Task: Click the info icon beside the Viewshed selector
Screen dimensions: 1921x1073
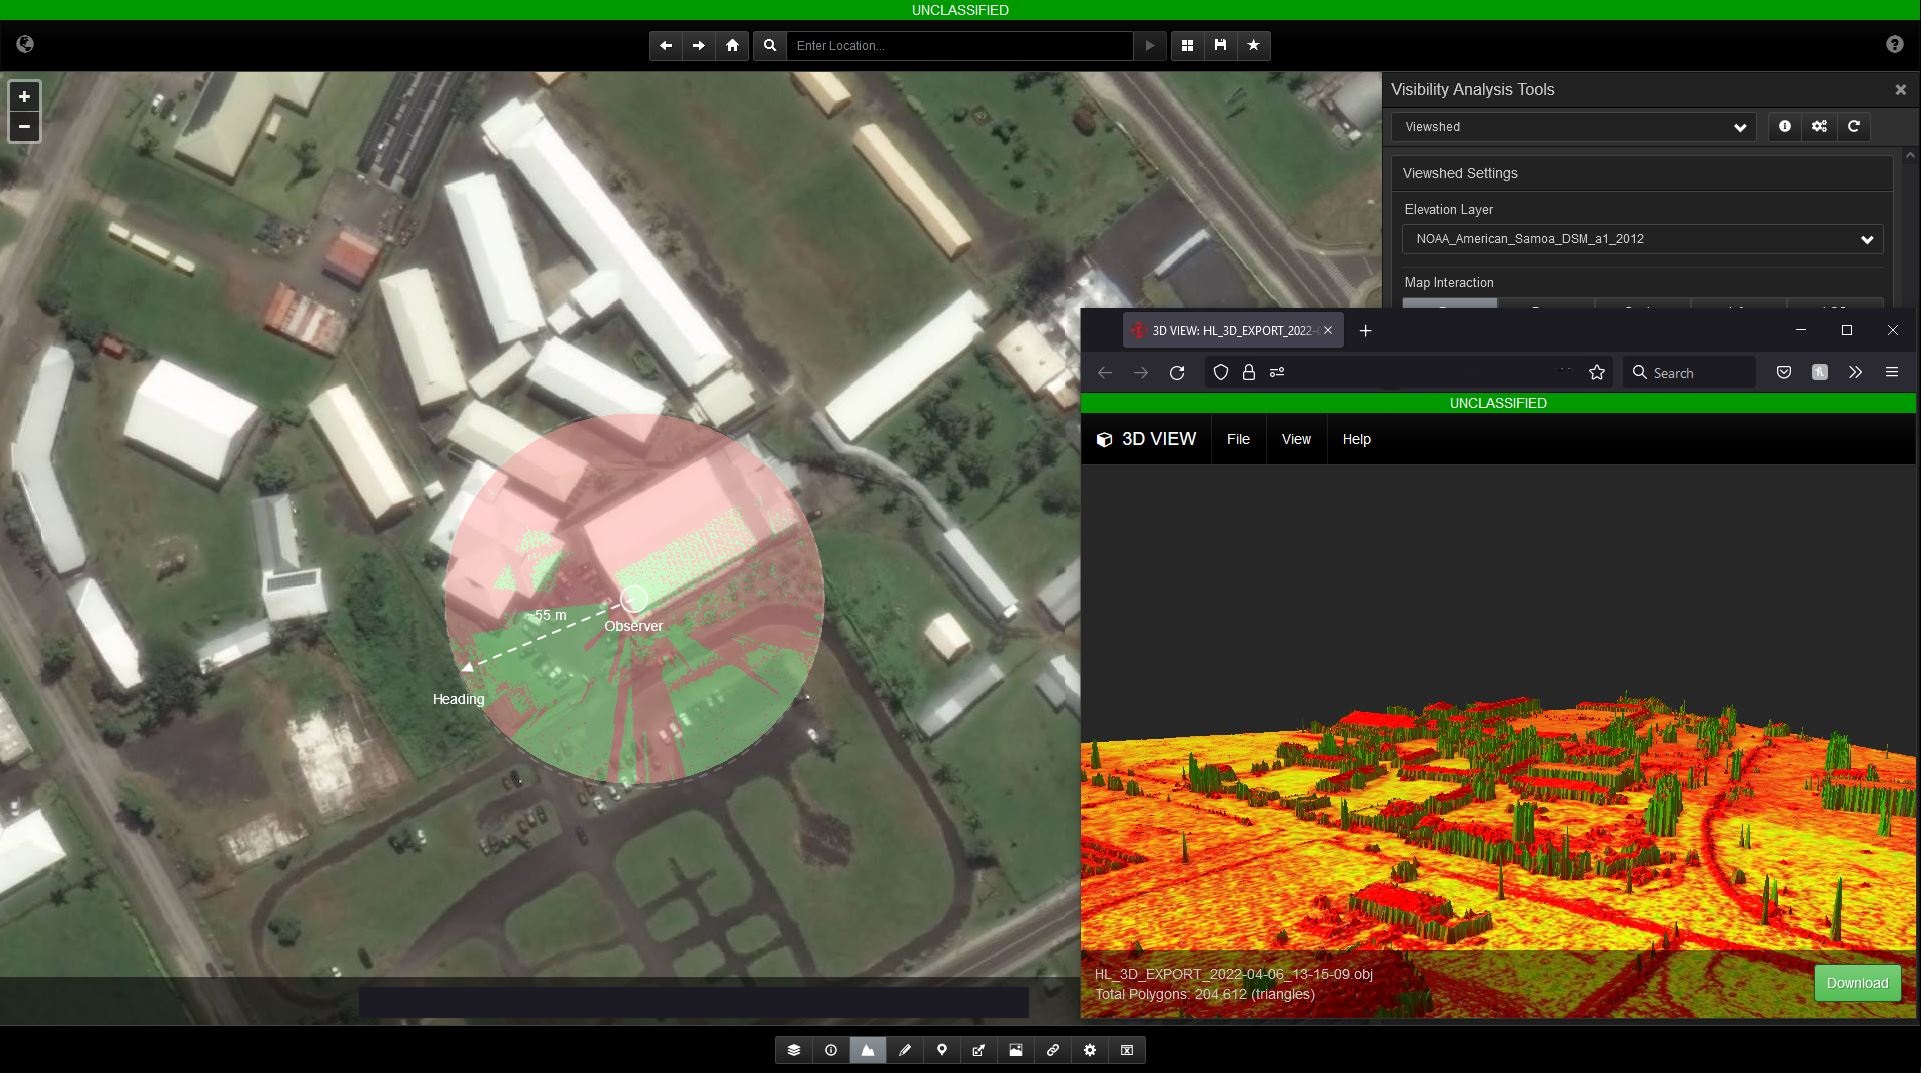Action: tap(1785, 127)
